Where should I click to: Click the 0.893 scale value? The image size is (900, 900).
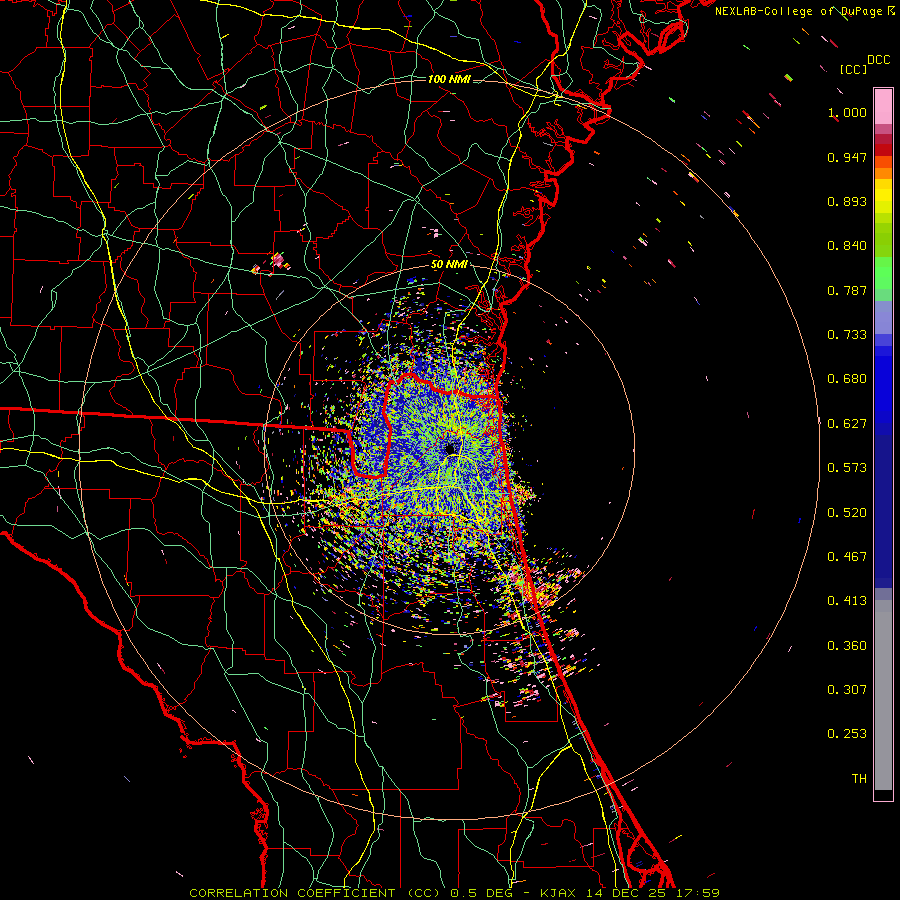tap(847, 201)
